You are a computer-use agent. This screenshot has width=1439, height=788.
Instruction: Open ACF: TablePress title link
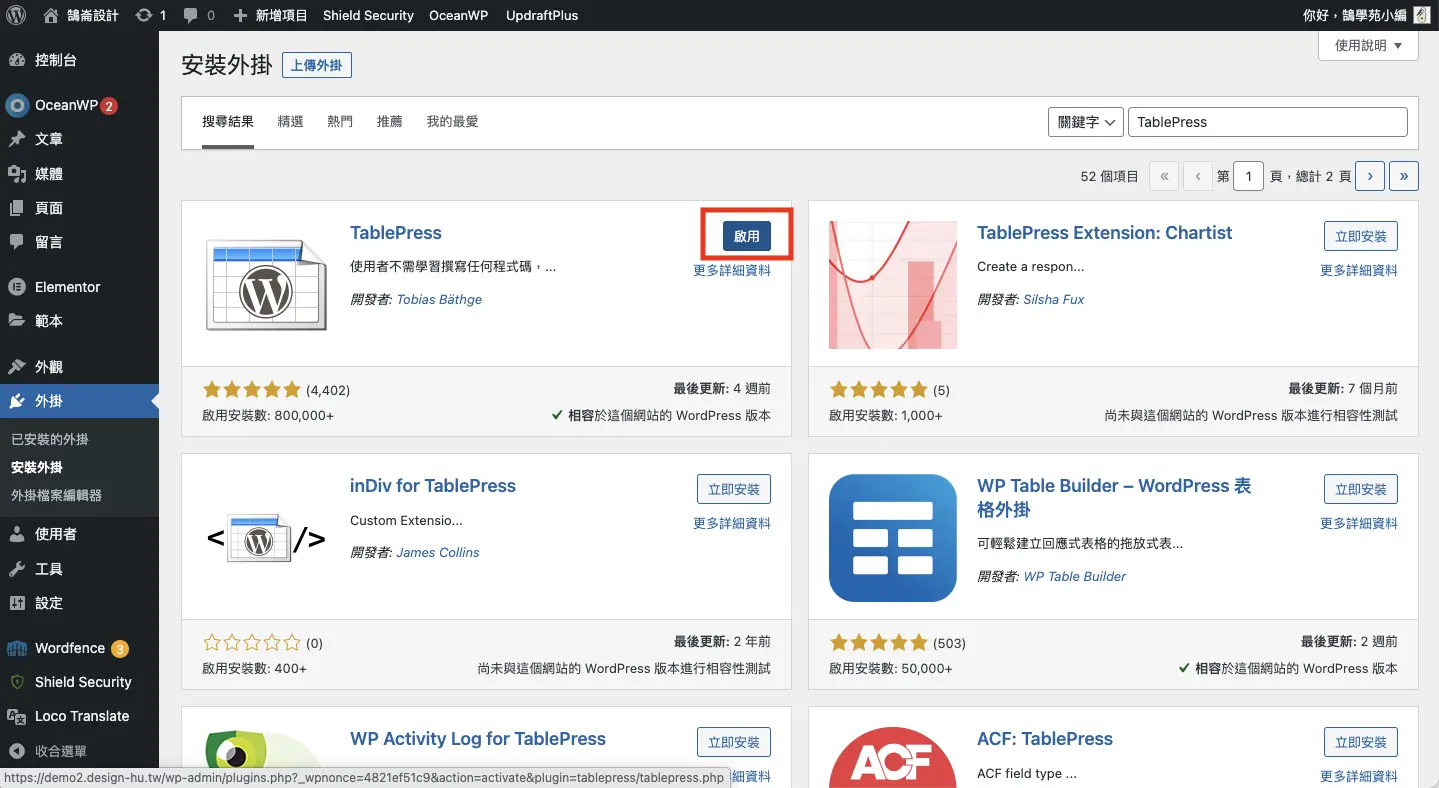click(x=1045, y=739)
